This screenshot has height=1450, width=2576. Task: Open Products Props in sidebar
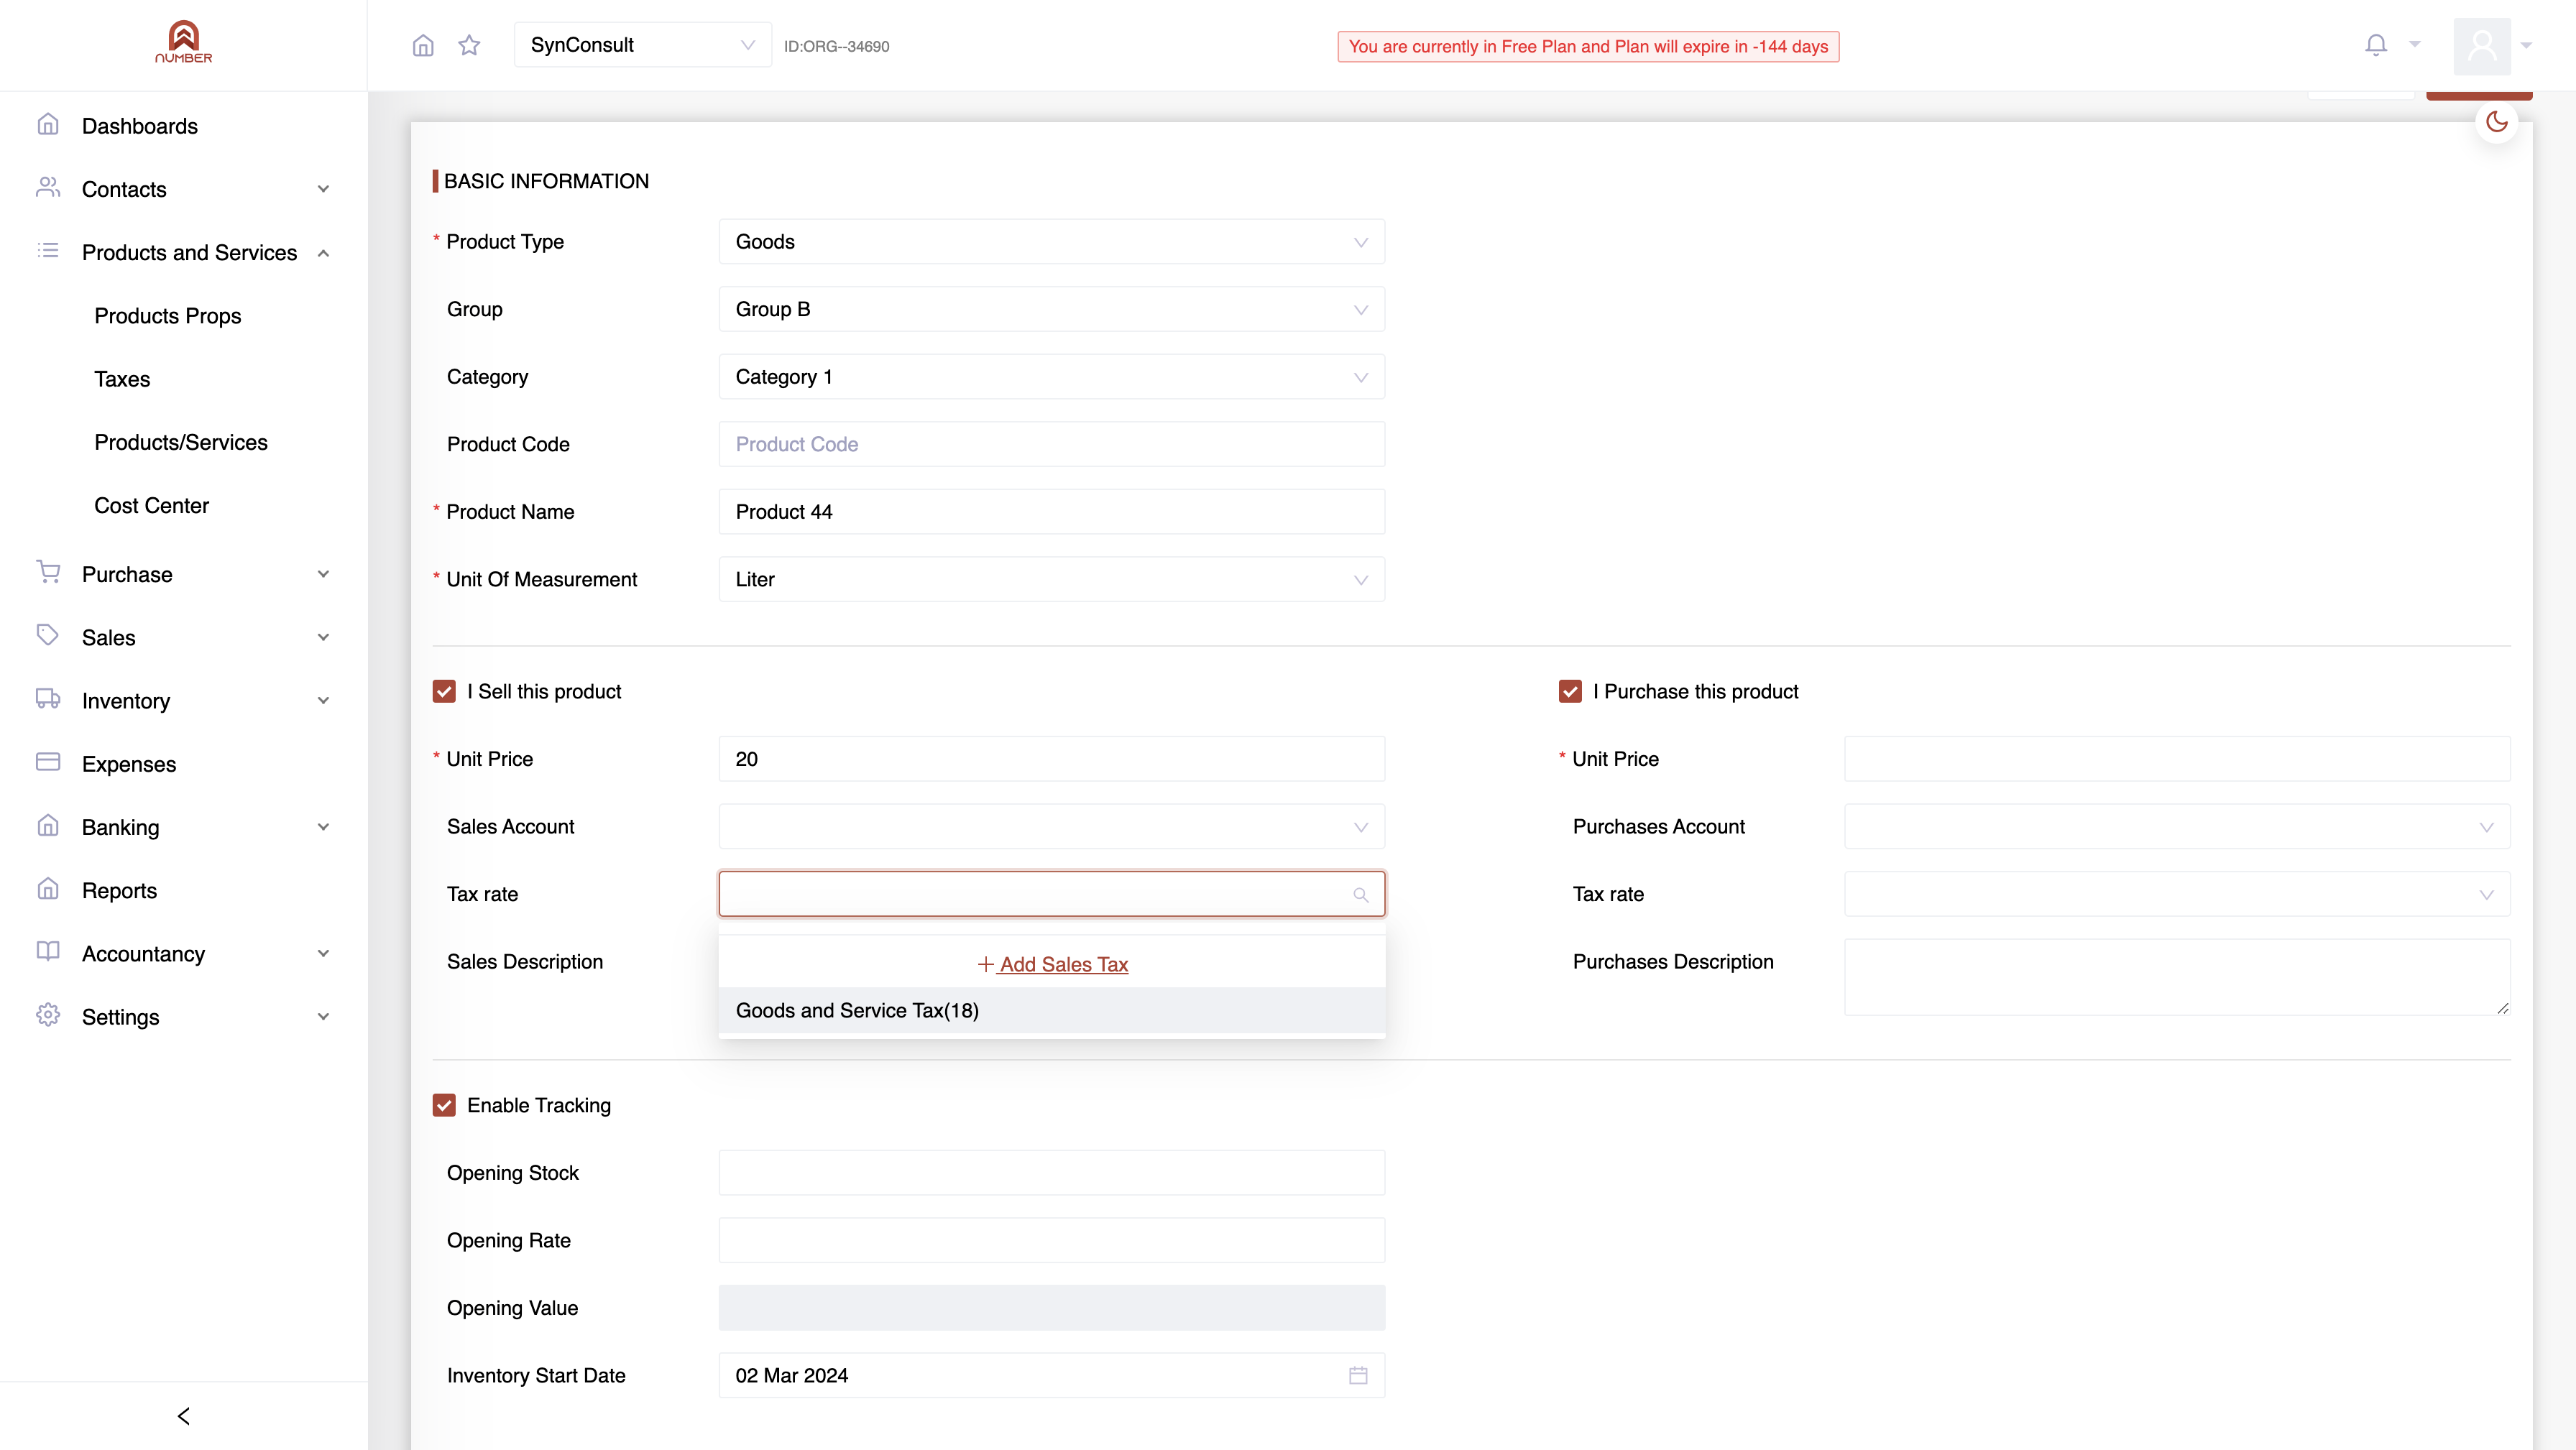click(168, 316)
